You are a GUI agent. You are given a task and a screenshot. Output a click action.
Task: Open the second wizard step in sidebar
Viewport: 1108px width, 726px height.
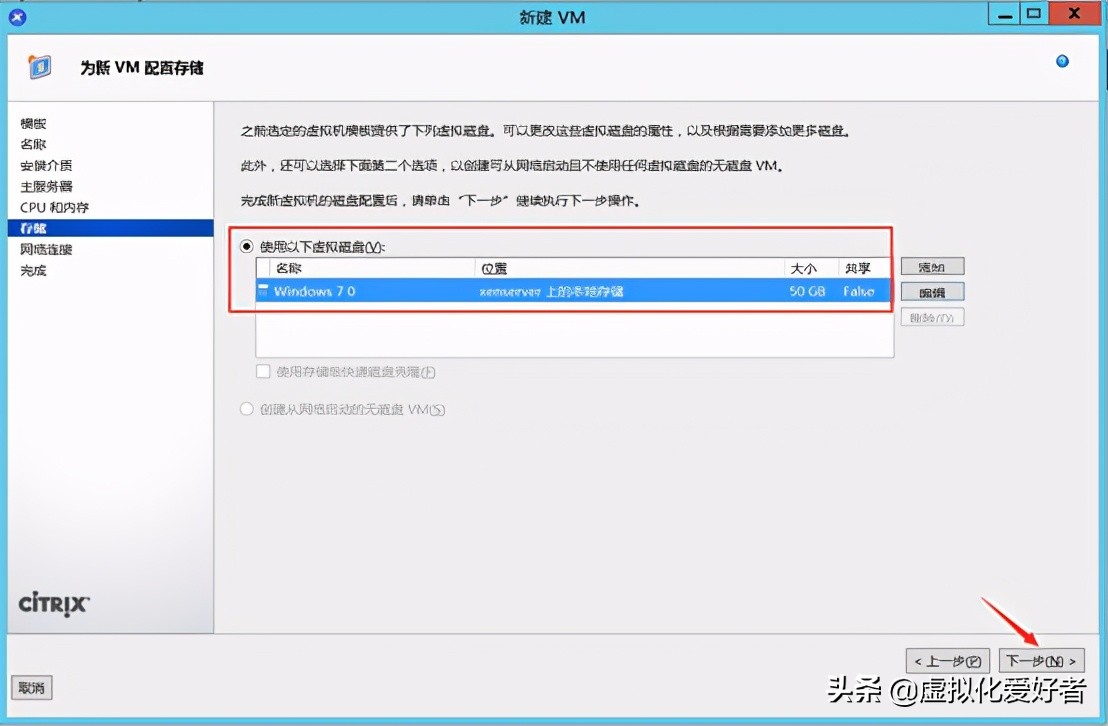tap(33, 144)
